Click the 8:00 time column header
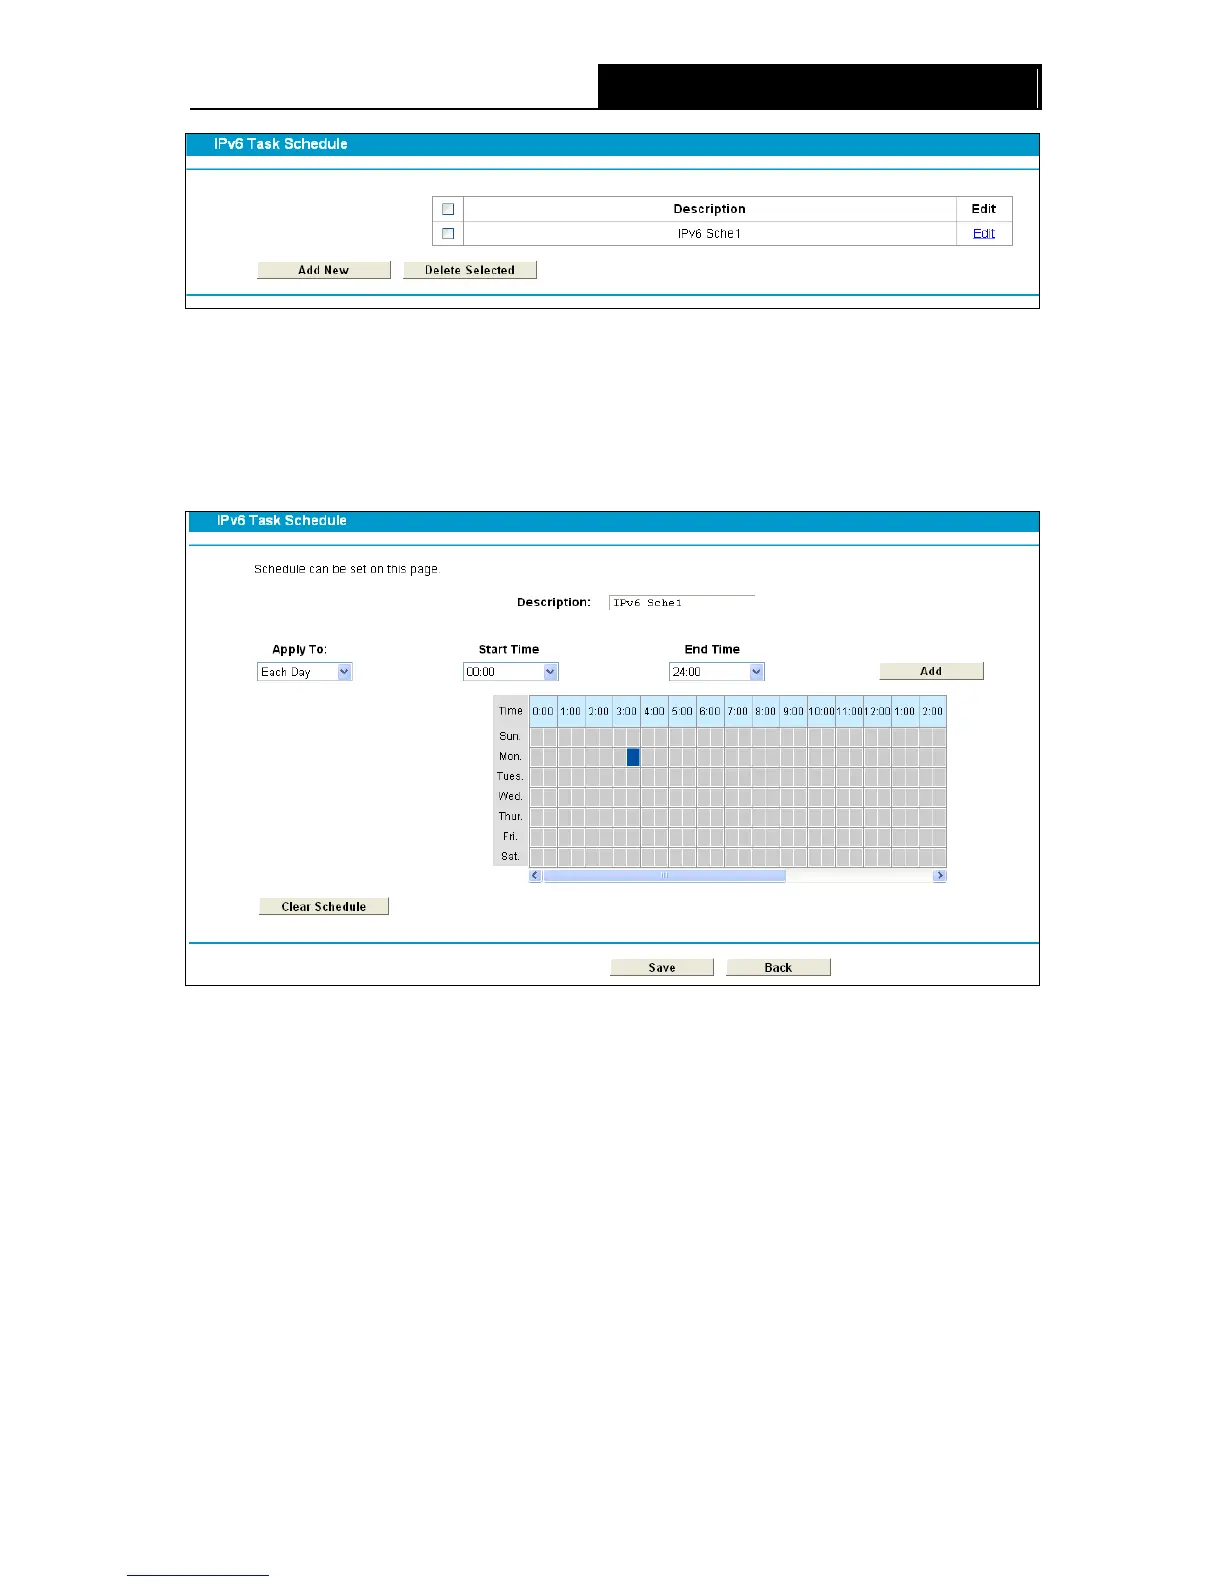 point(766,711)
